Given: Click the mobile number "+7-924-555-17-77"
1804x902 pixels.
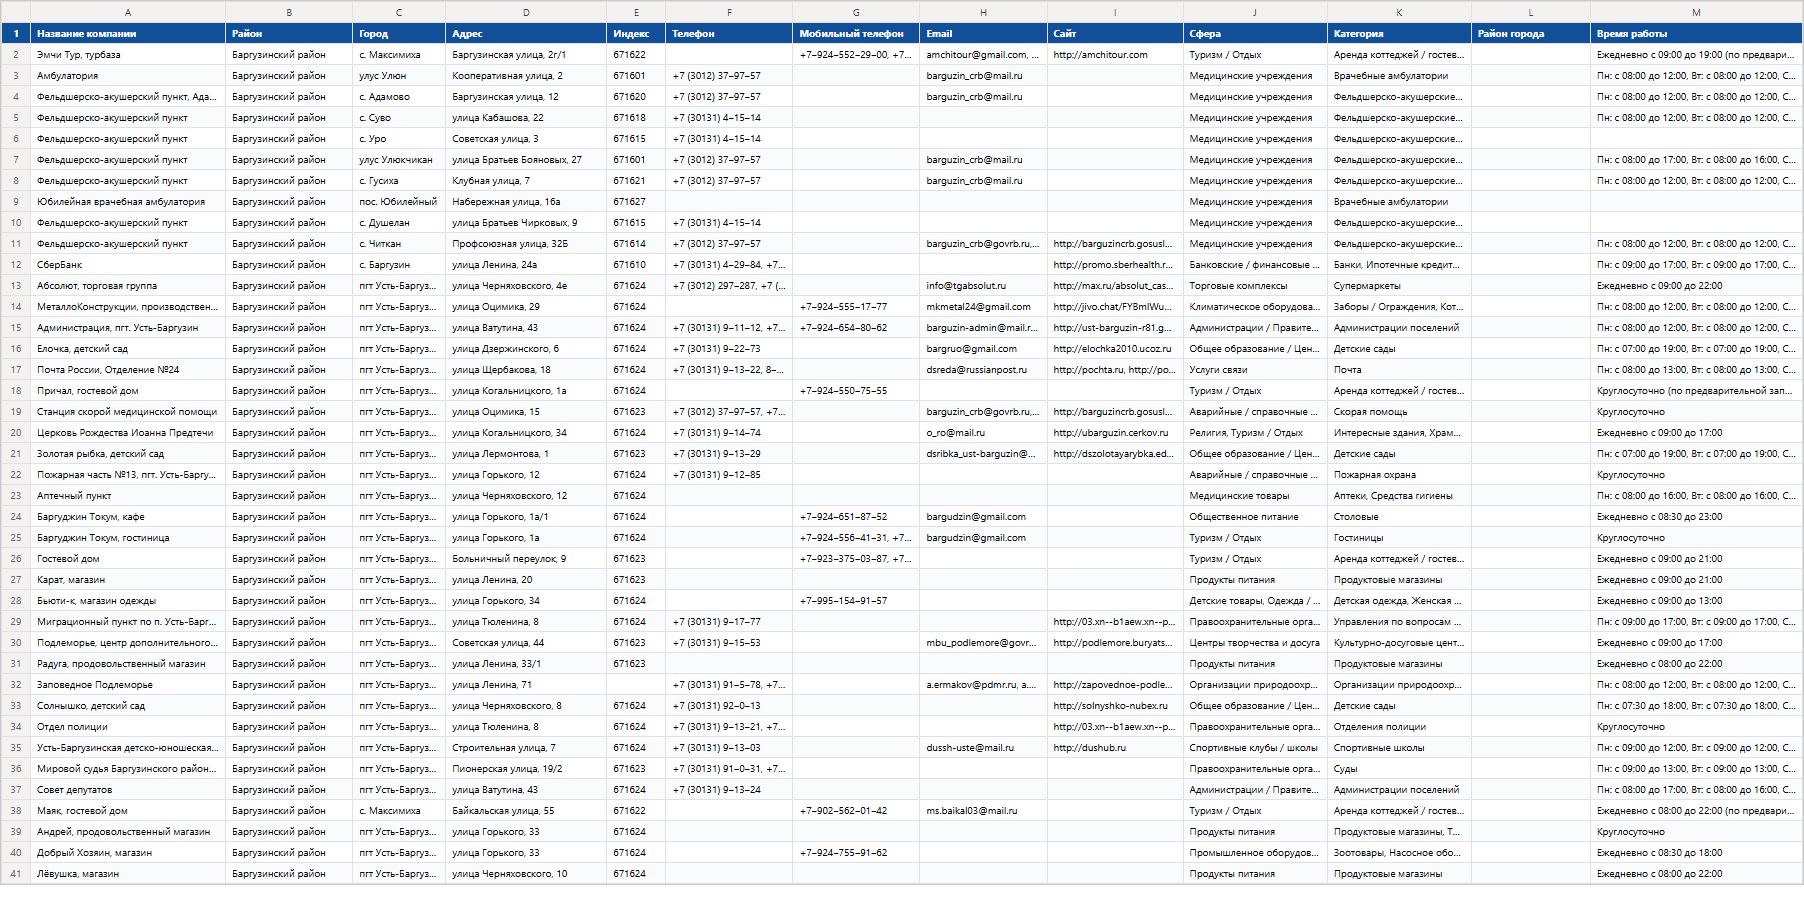Looking at the screenshot, I should 856,307.
